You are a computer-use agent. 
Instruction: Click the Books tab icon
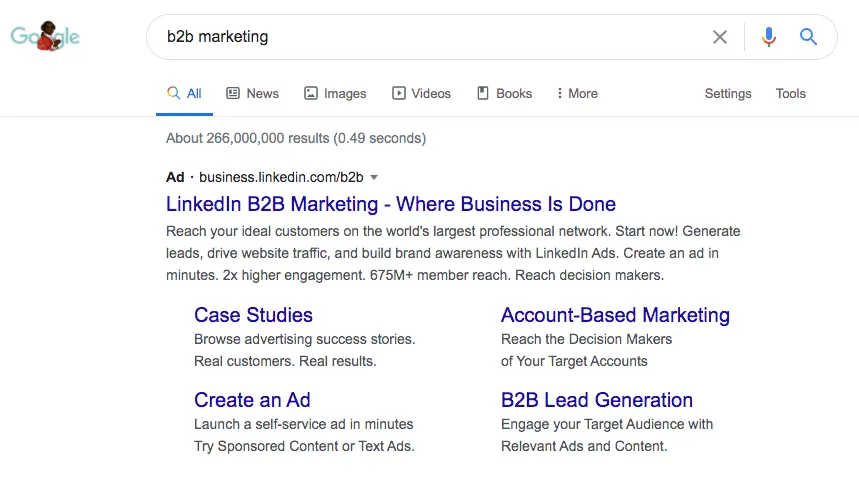pos(483,93)
